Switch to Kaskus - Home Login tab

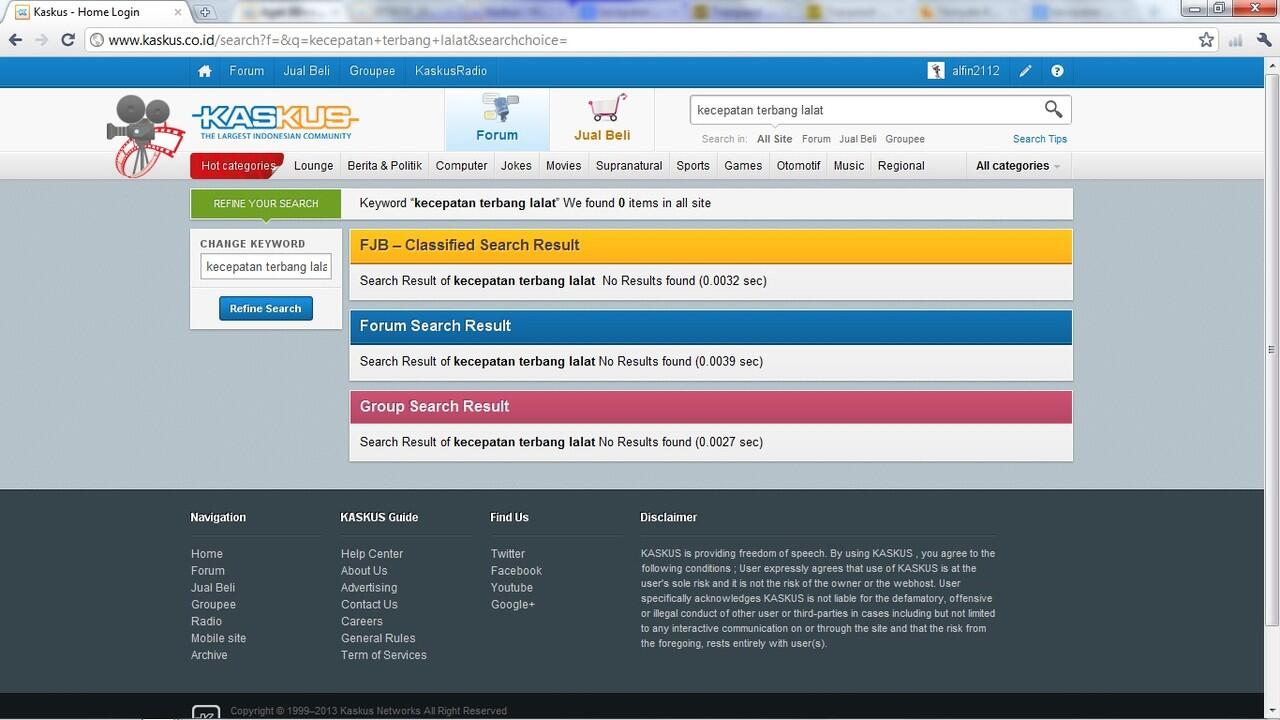[97, 12]
